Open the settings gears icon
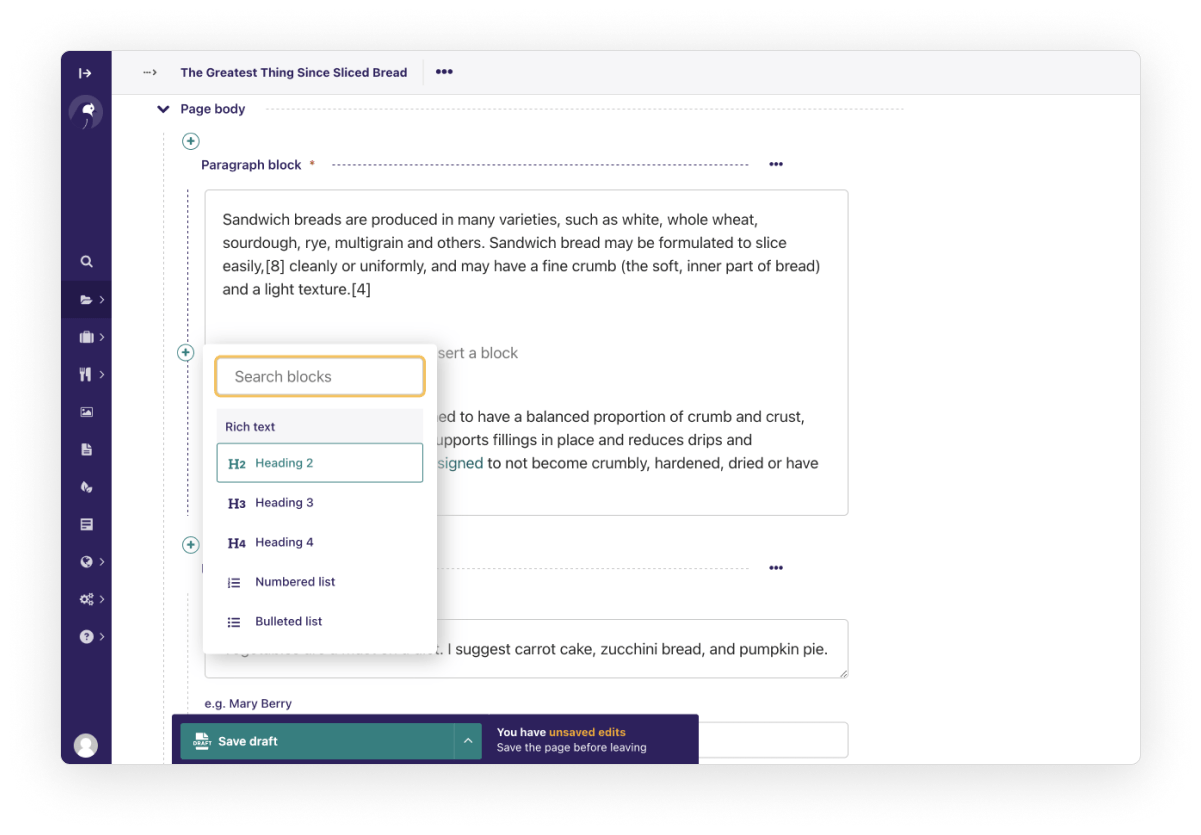 (x=84, y=598)
